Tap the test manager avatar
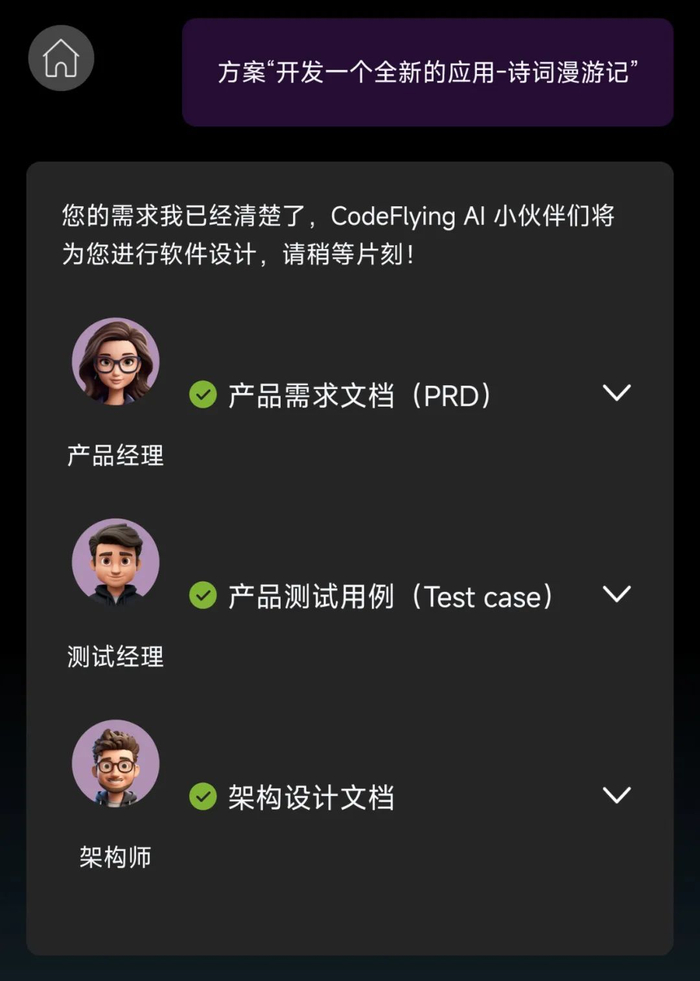700x981 pixels. tap(116, 562)
